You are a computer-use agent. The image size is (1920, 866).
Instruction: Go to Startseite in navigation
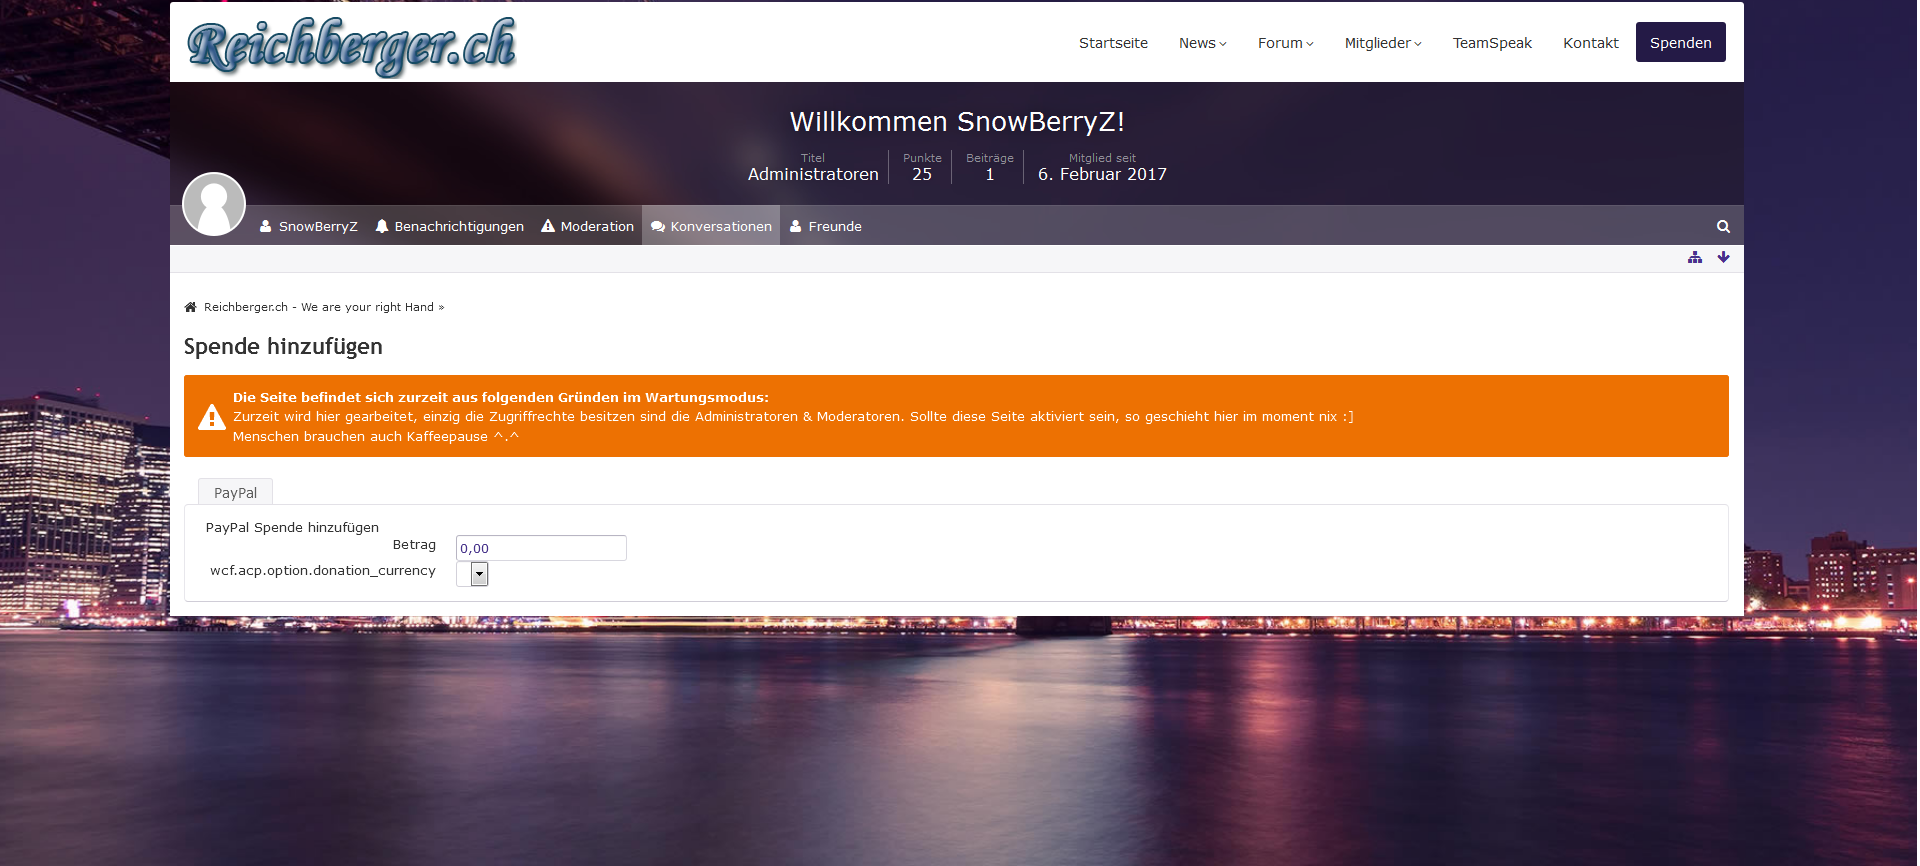(x=1113, y=43)
